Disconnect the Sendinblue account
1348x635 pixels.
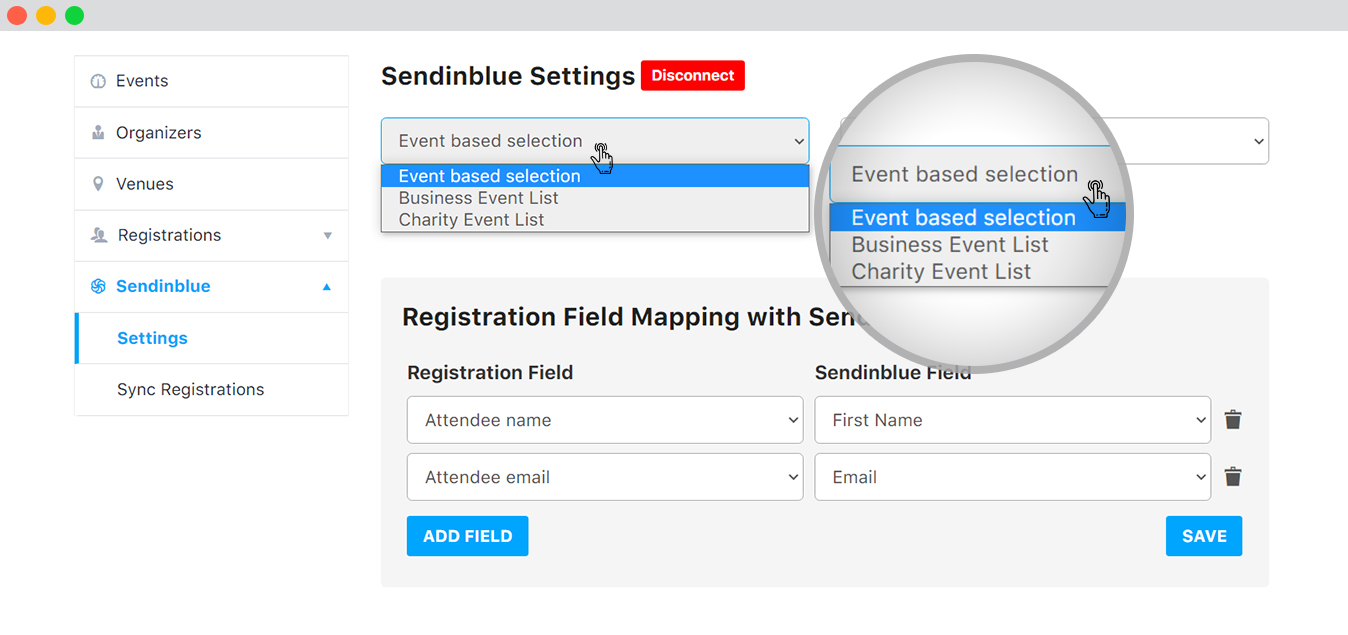coord(693,76)
